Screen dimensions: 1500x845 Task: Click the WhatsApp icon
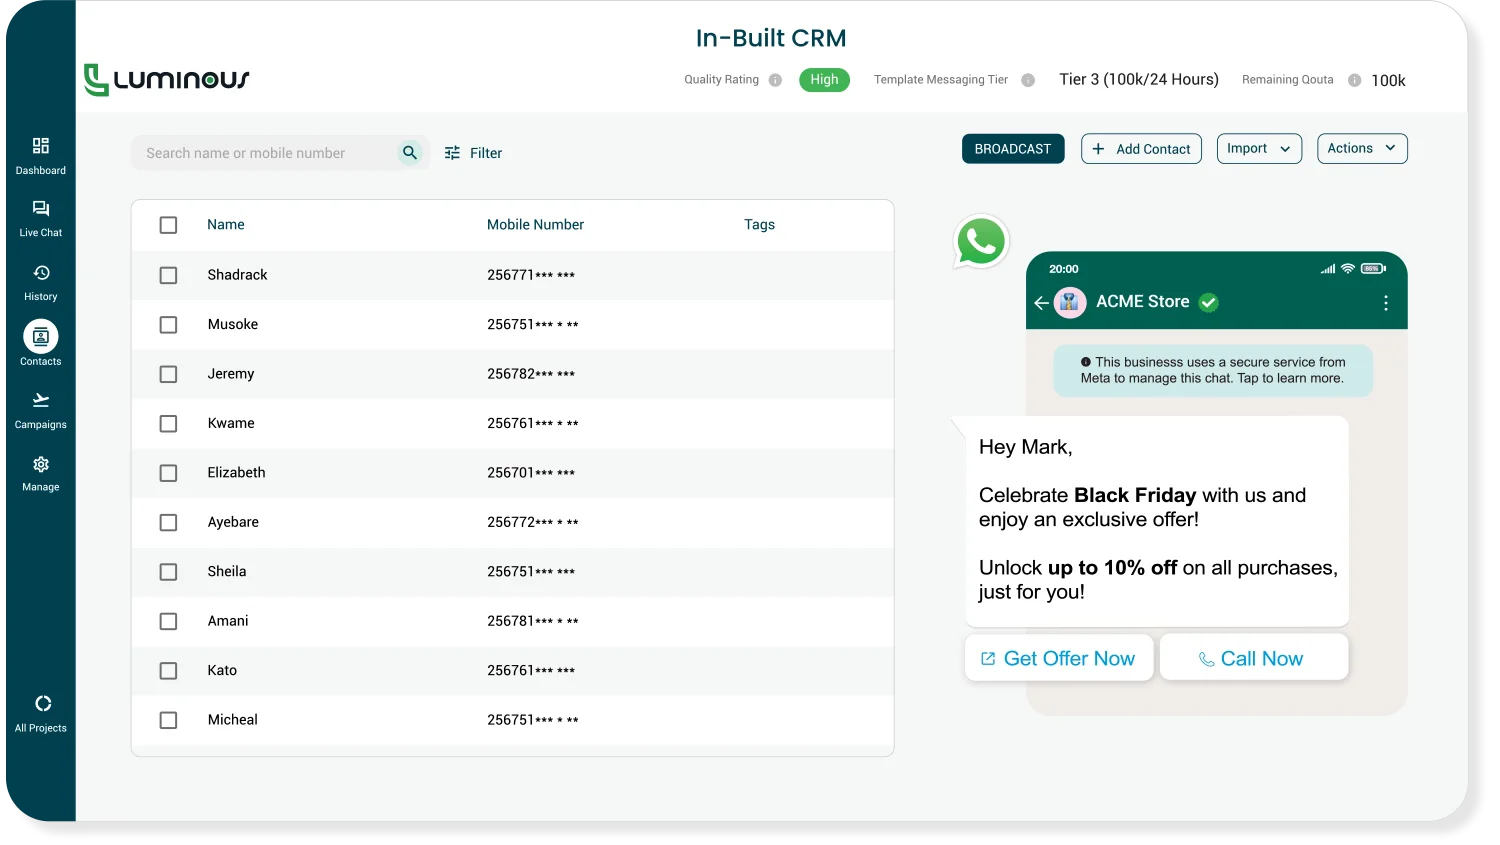981,241
